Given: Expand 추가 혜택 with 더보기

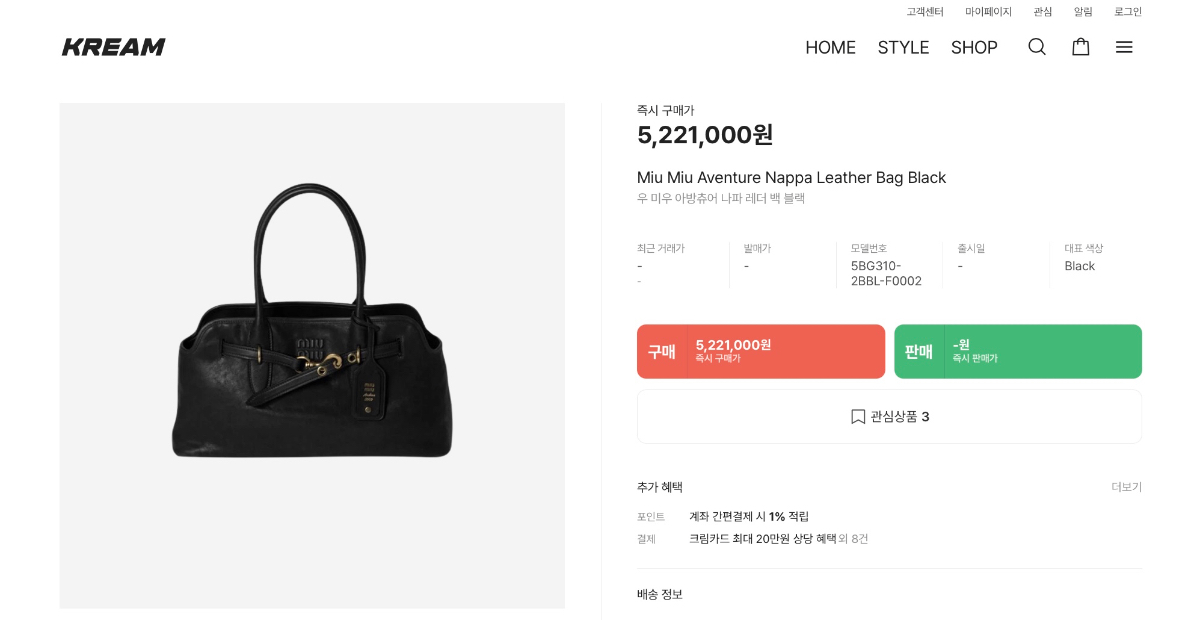Looking at the screenshot, I should pos(1126,487).
